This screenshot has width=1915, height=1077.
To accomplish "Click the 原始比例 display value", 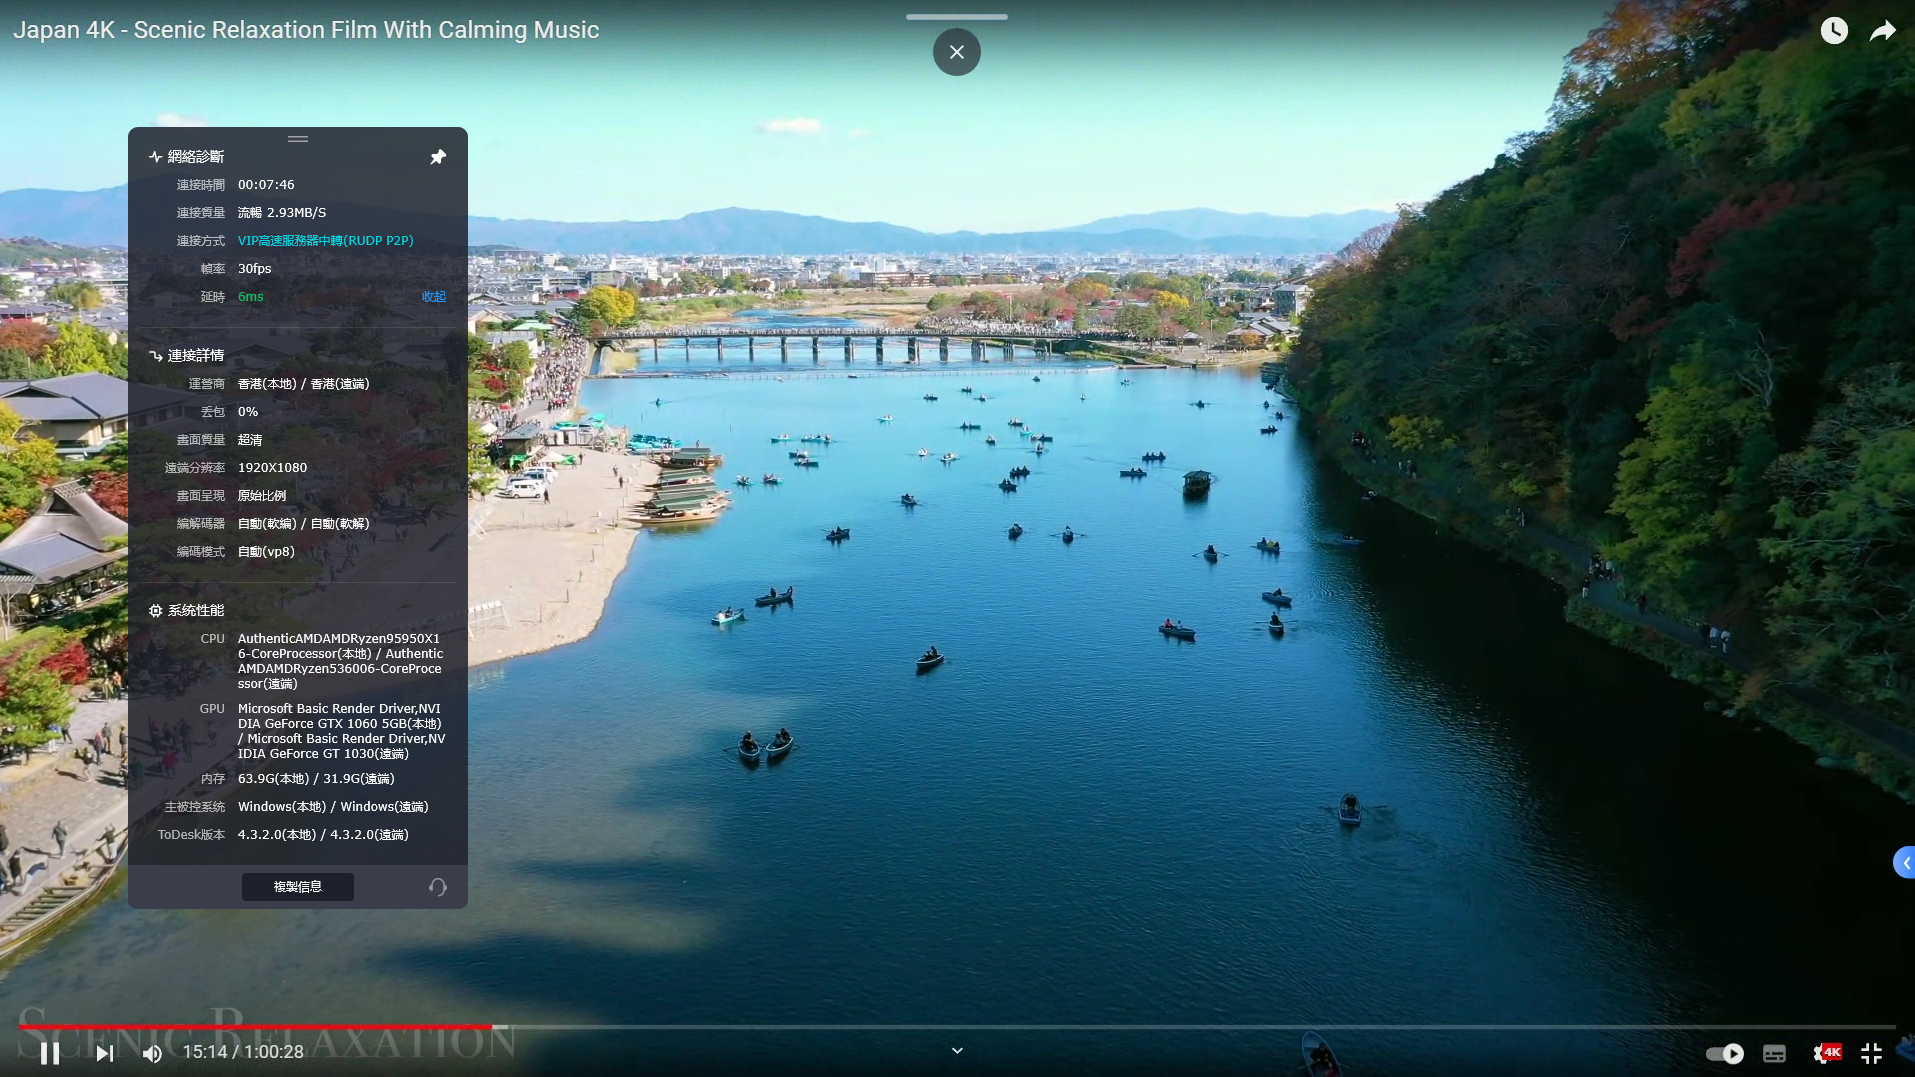I will pyautogui.click(x=262, y=496).
